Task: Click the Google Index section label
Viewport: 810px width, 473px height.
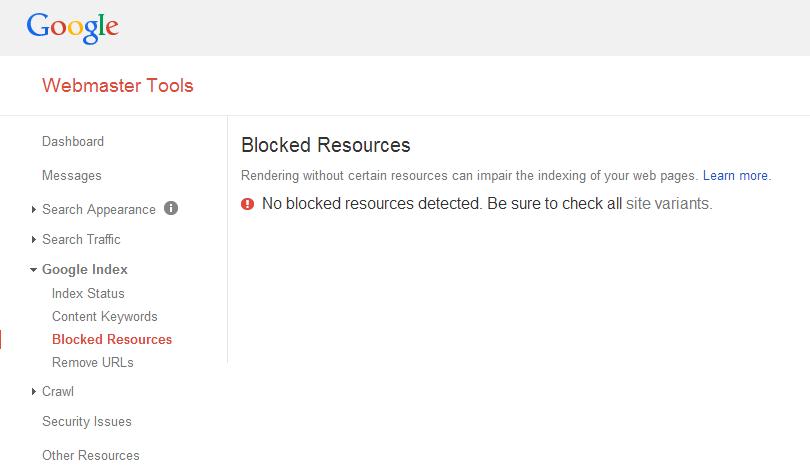Action: tap(85, 270)
